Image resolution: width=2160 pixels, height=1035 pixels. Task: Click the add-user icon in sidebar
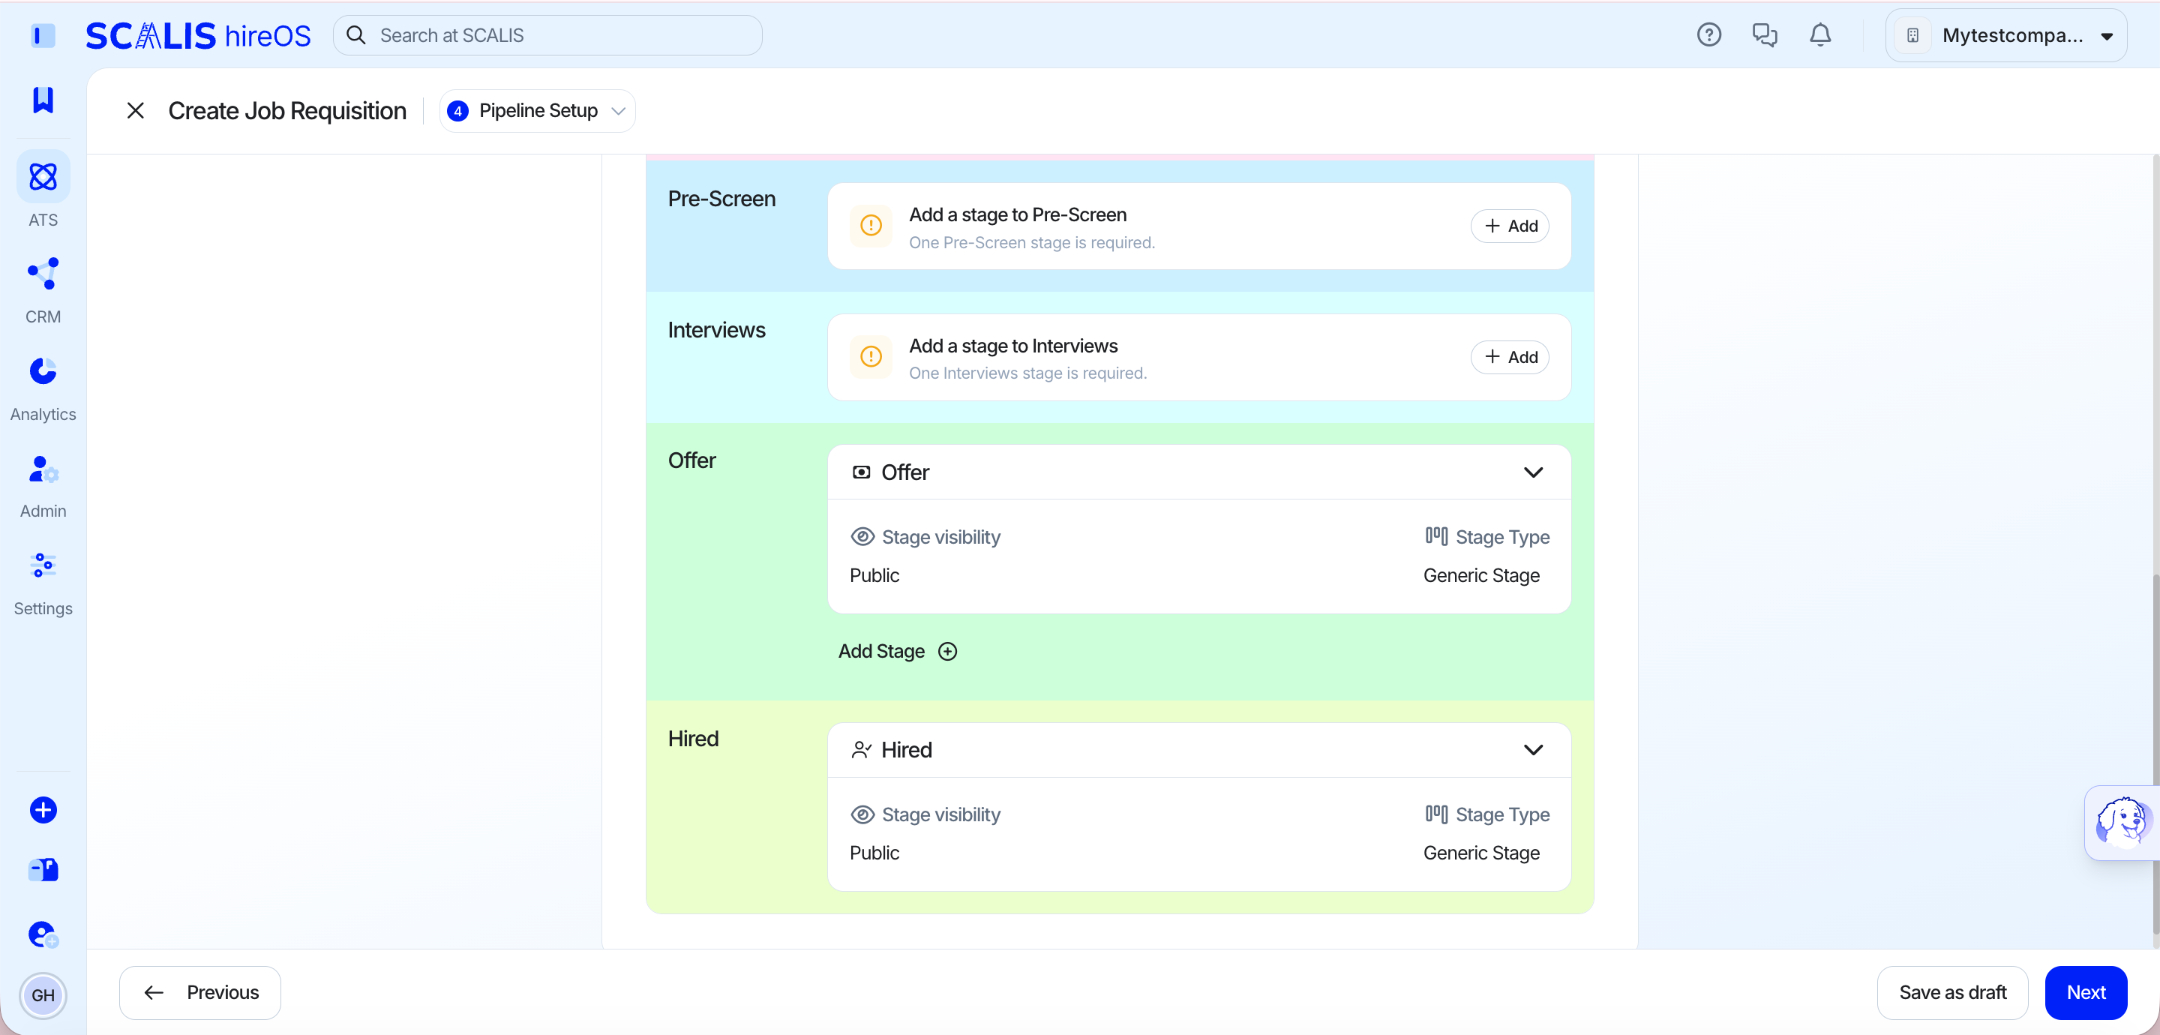click(x=43, y=935)
